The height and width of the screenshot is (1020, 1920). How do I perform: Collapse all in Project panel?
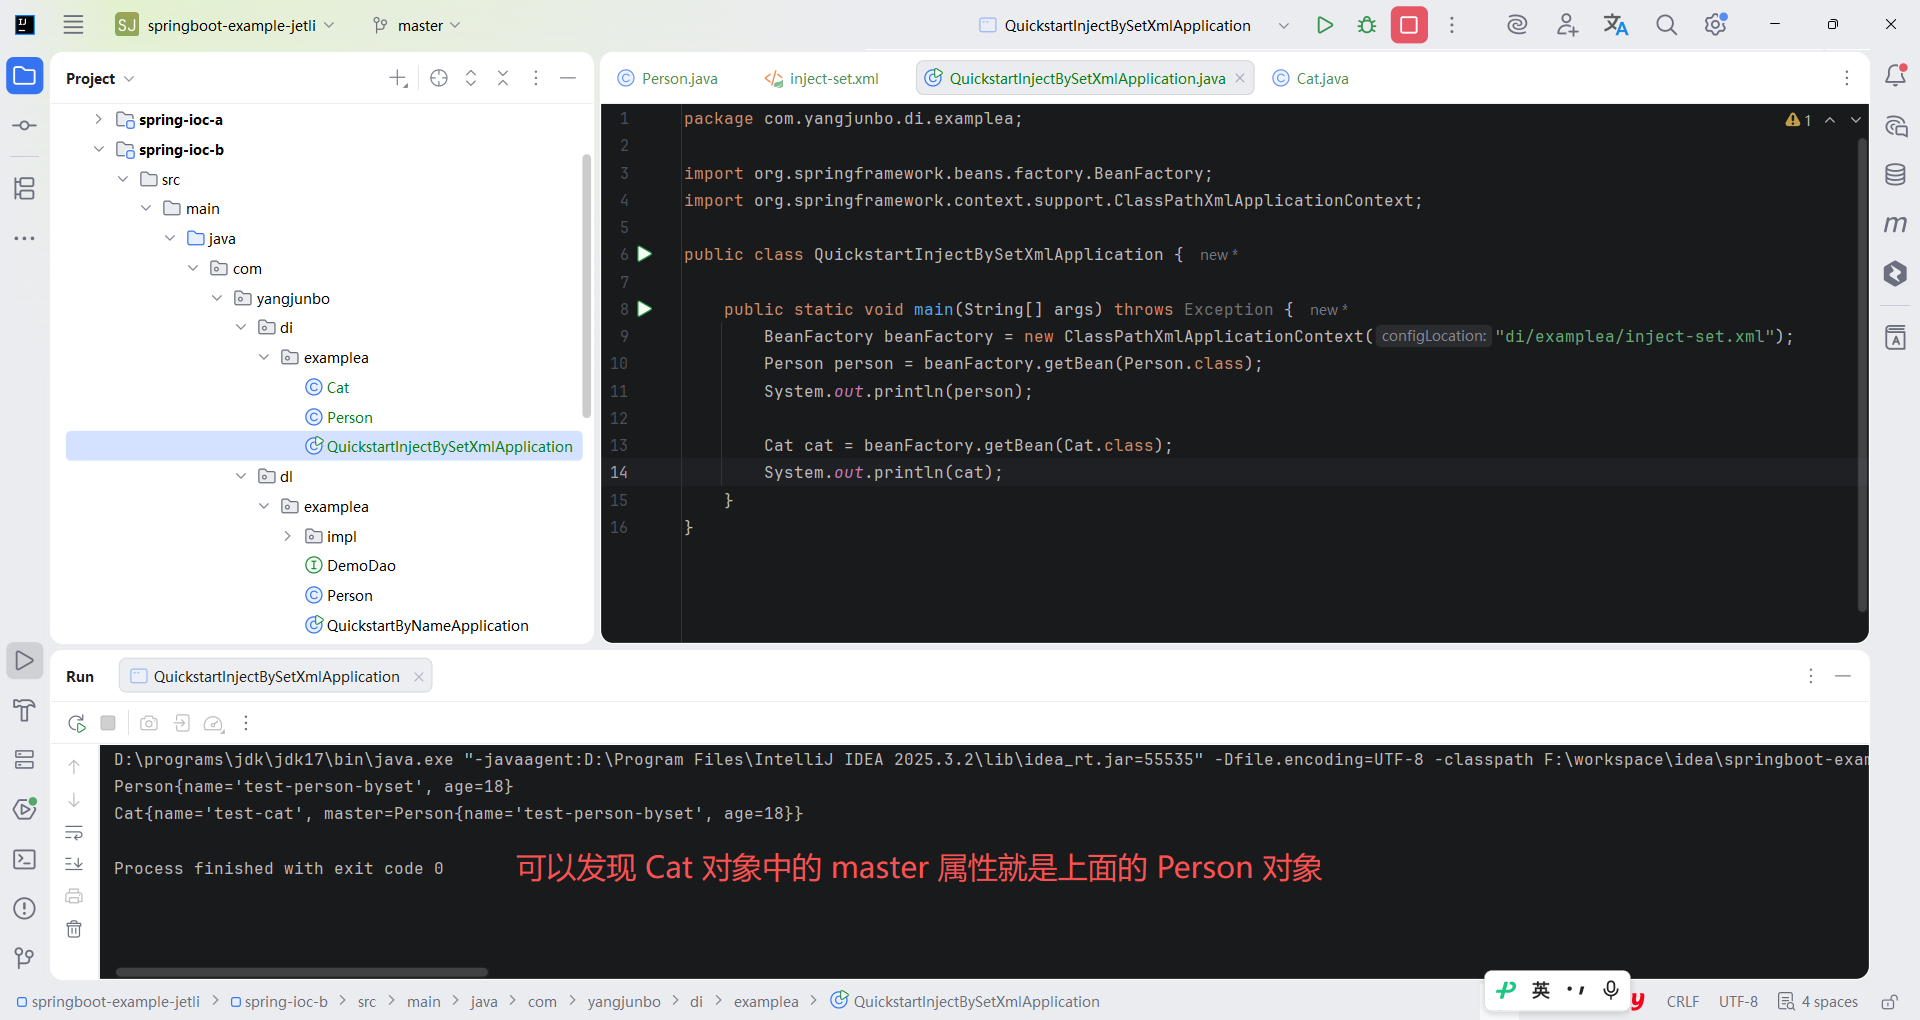click(x=503, y=78)
